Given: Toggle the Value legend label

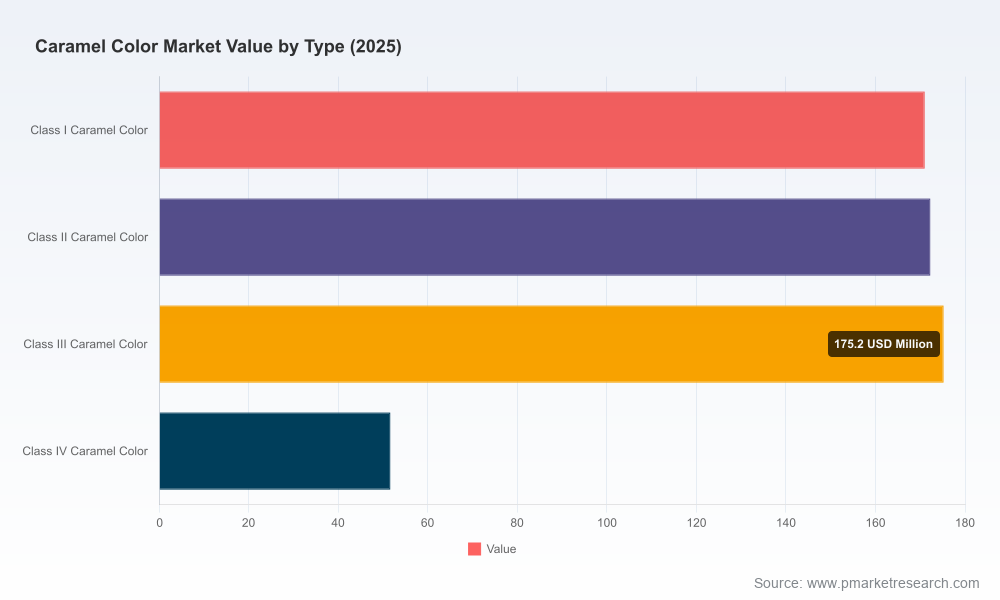Looking at the screenshot, I should pos(501,549).
